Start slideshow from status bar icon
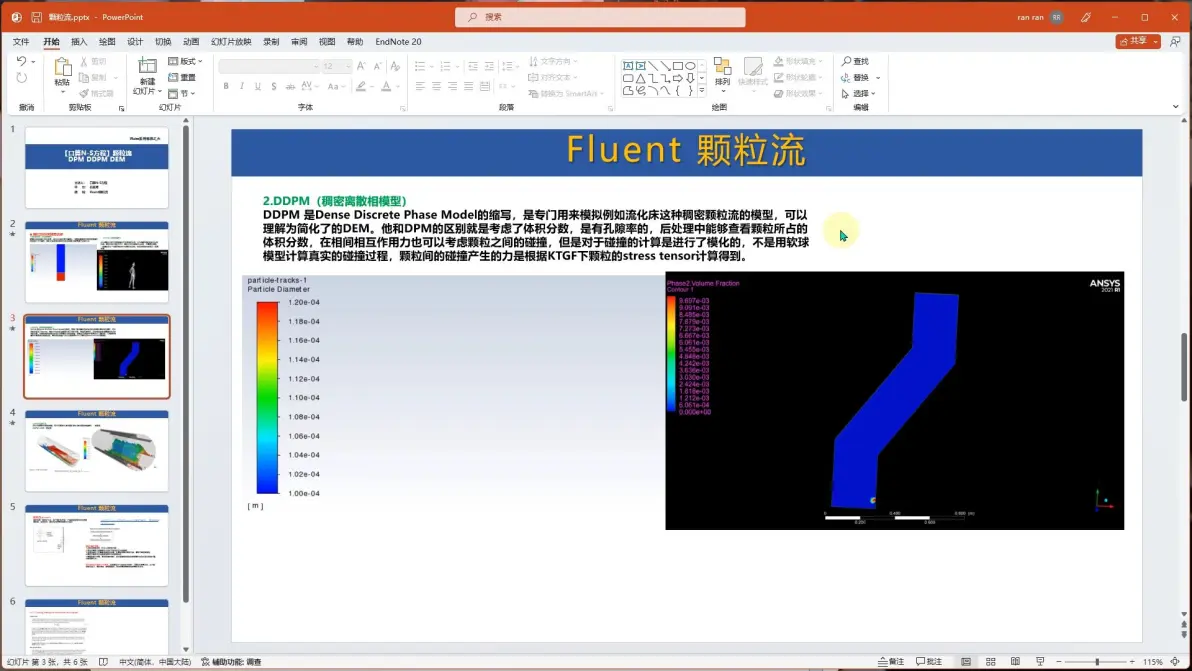This screenshot has height=671, width=1192. click(1040, 662)
